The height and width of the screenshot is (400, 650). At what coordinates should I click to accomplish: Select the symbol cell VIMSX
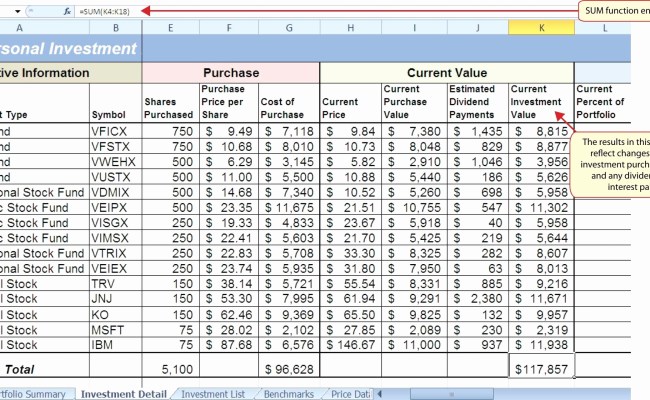pos(116,238)
